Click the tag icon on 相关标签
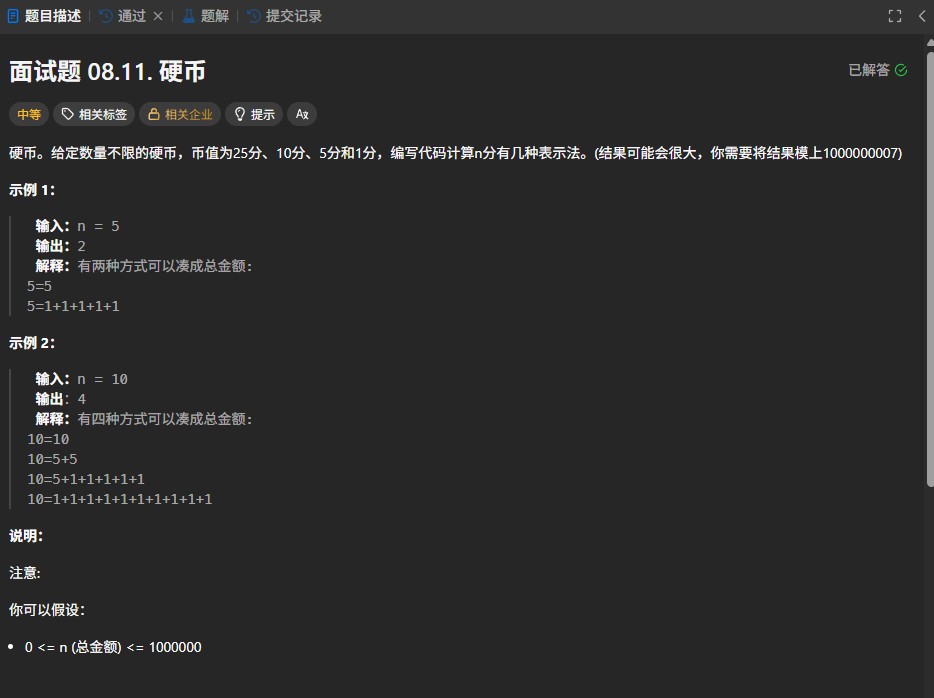 [x=67, y=114]
